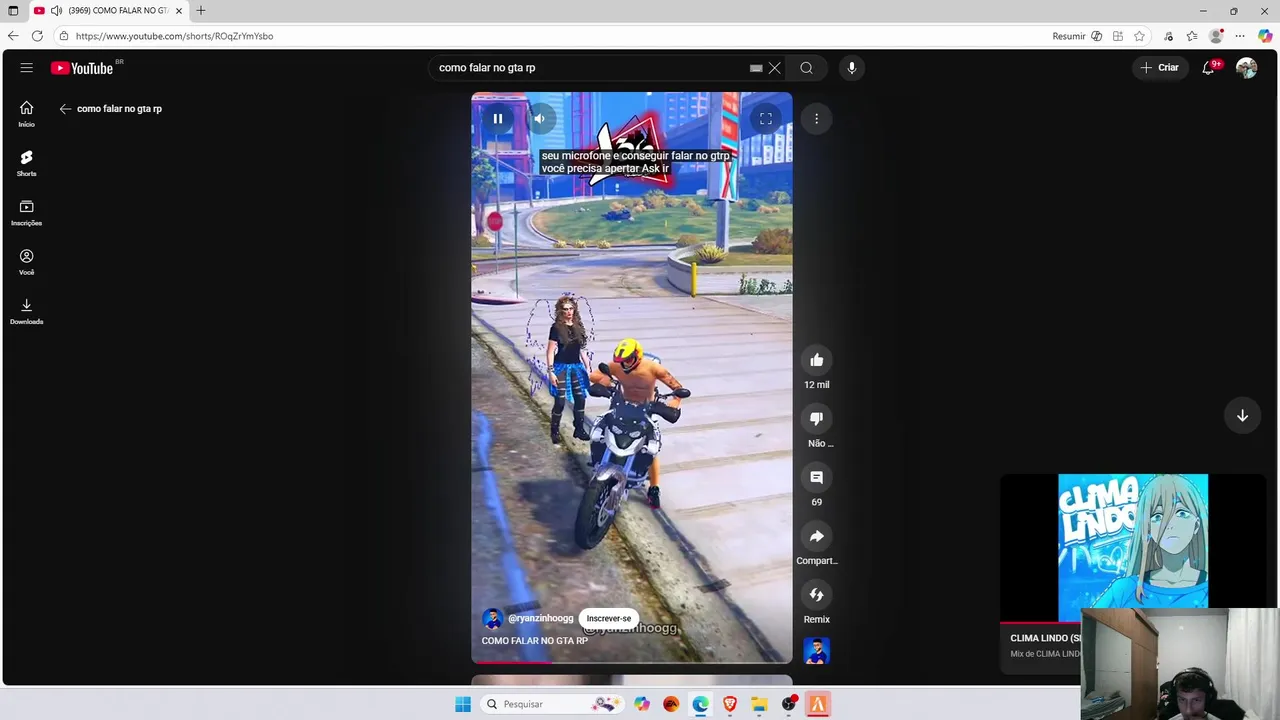The height and width of the screenshot is (720, 1280).
Task: Open the media control music note icon
Action: pyautogui.click(x=1168, y=36)
